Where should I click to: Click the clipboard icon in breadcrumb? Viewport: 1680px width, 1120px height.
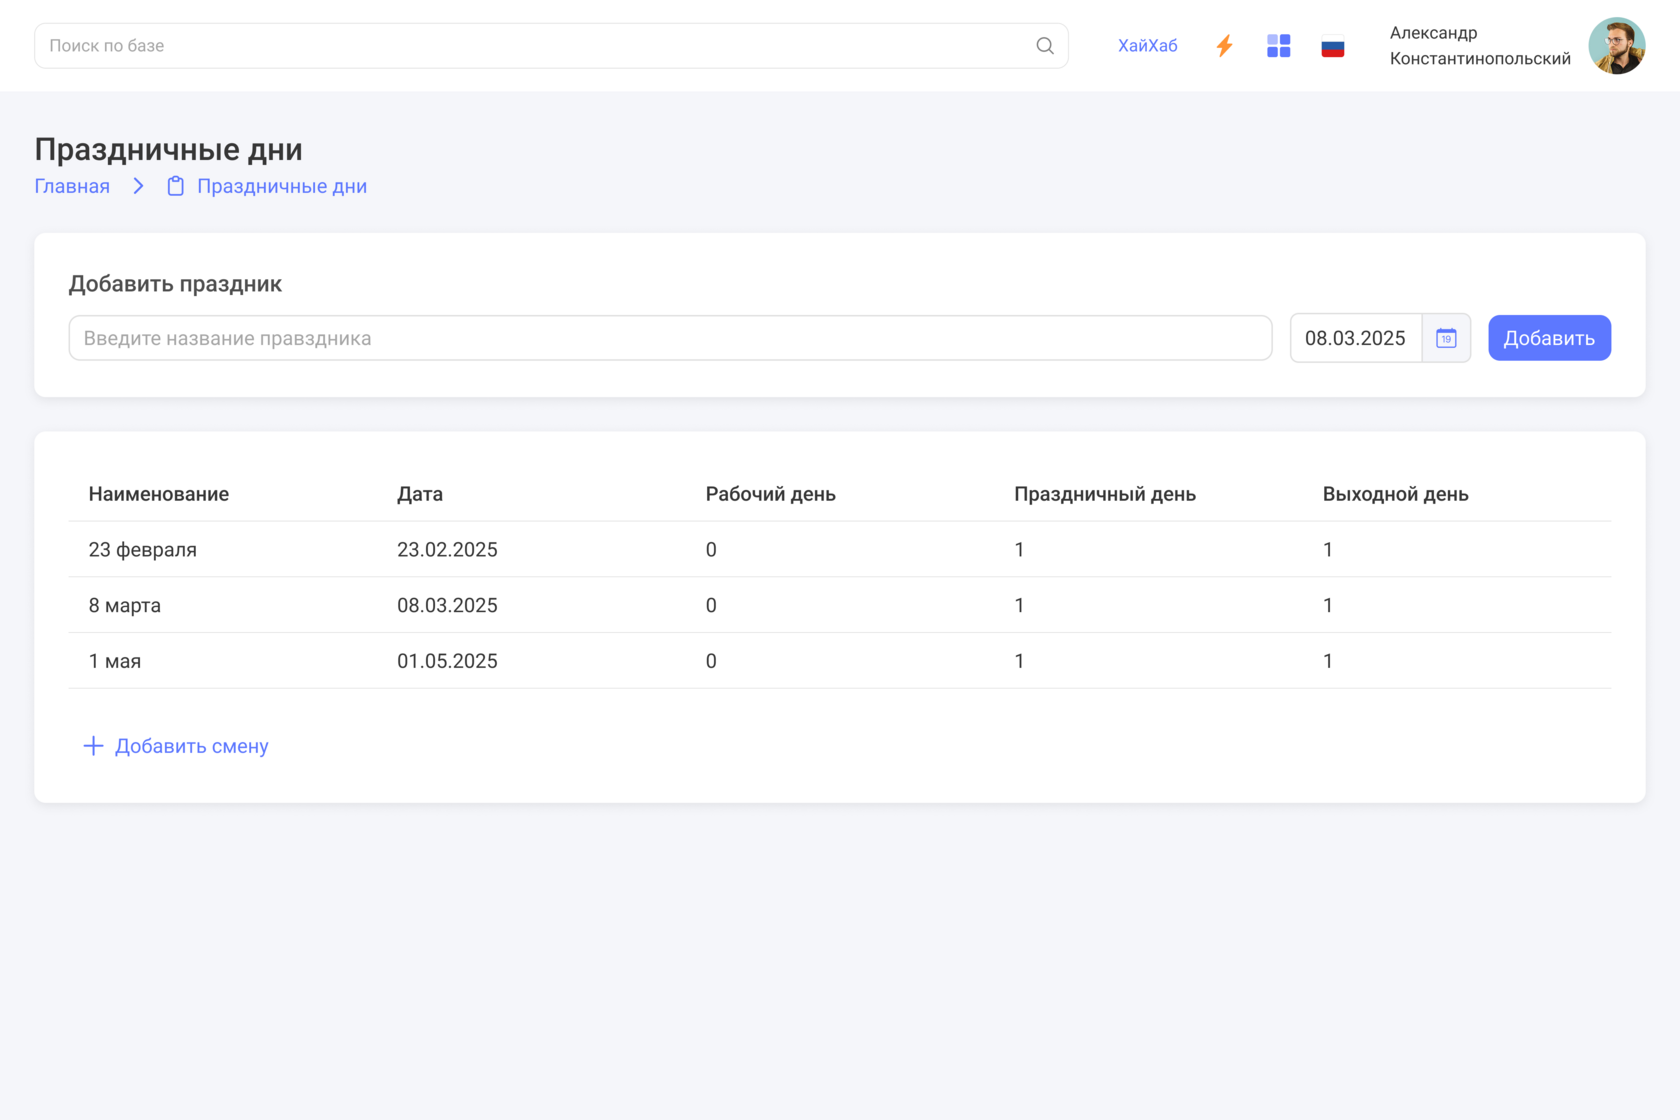coord(176,186)
